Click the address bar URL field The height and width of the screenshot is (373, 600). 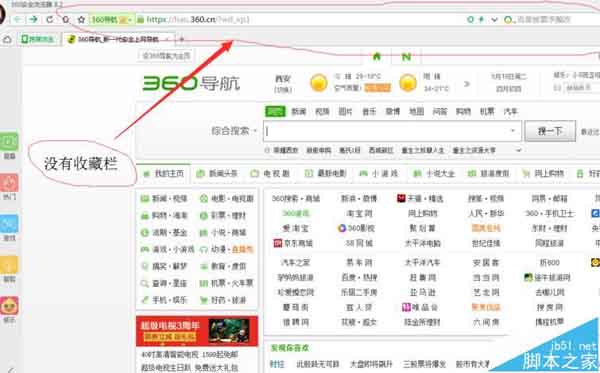[298, 19]
